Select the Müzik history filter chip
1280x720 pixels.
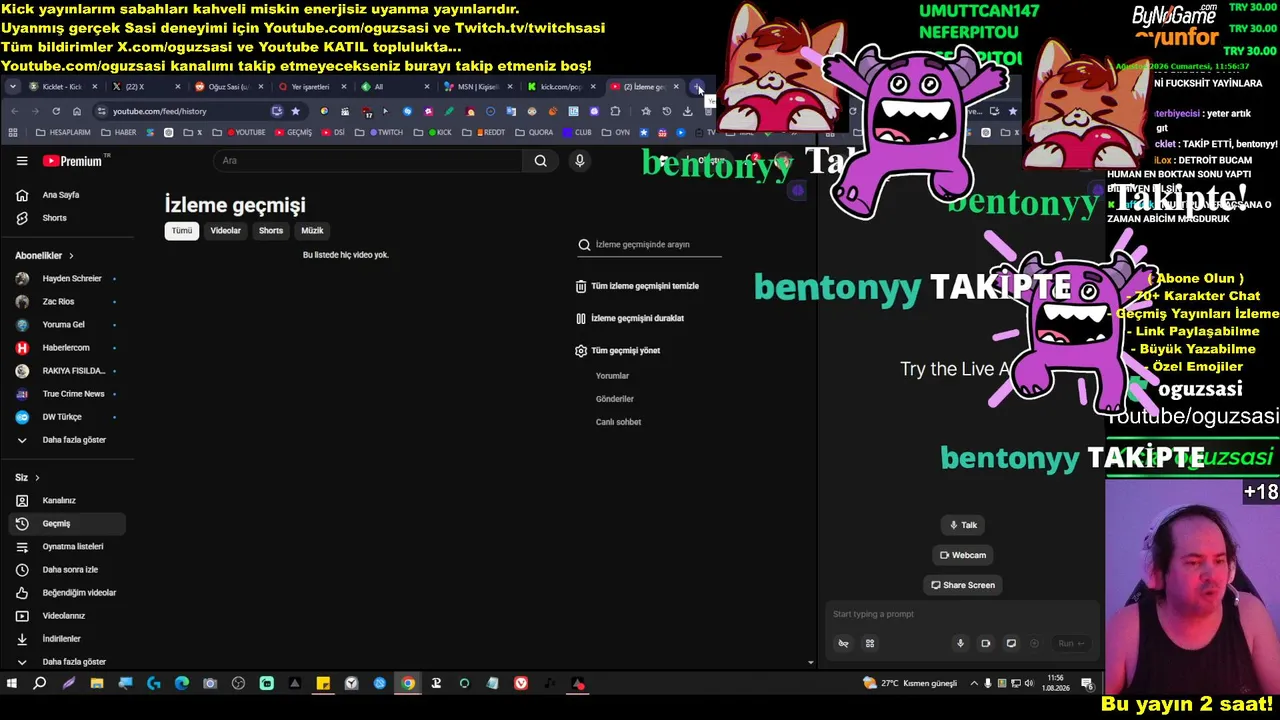[312, 231]
